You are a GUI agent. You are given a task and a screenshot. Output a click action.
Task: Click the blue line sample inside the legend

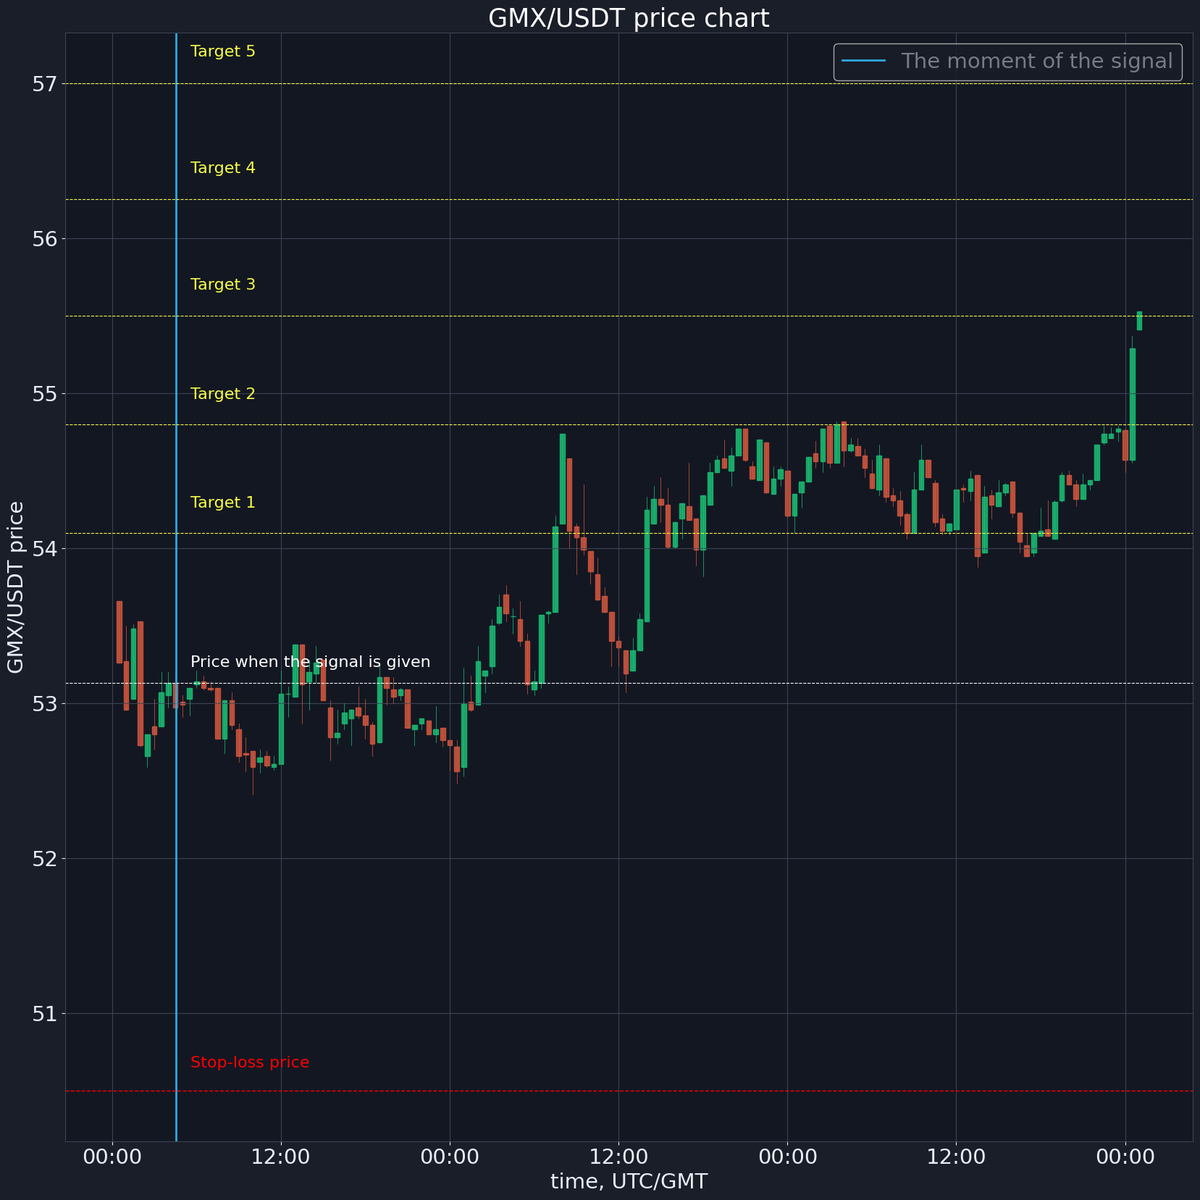[863, 61]
